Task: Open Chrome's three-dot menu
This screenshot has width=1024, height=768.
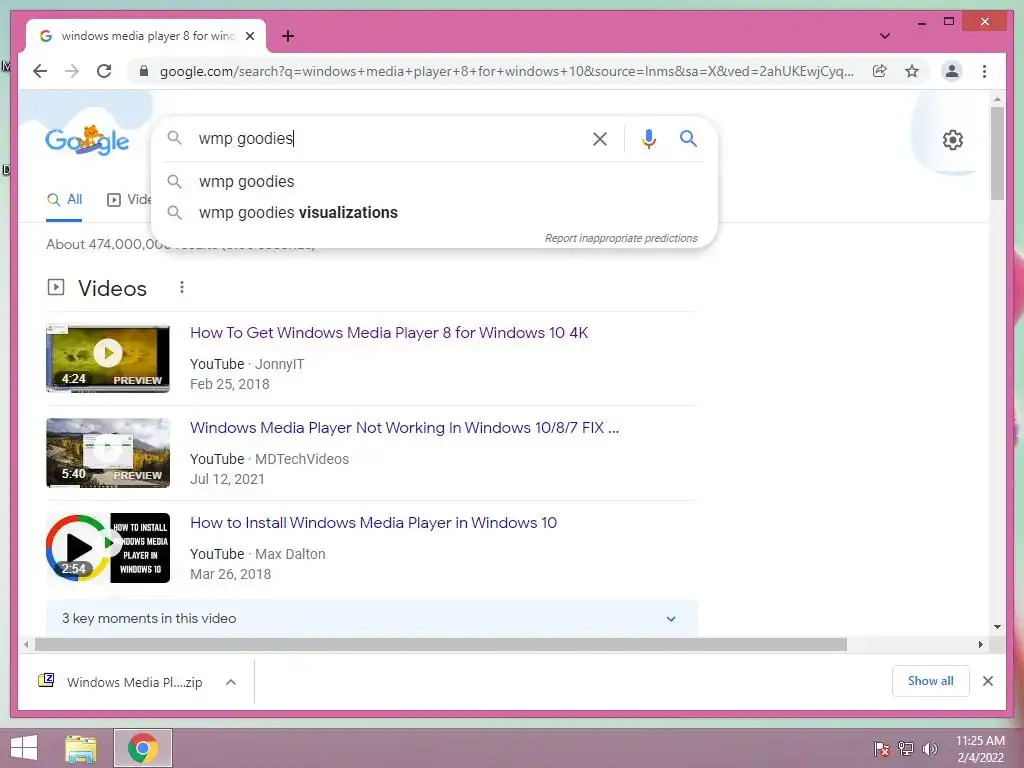Action: 984,71
